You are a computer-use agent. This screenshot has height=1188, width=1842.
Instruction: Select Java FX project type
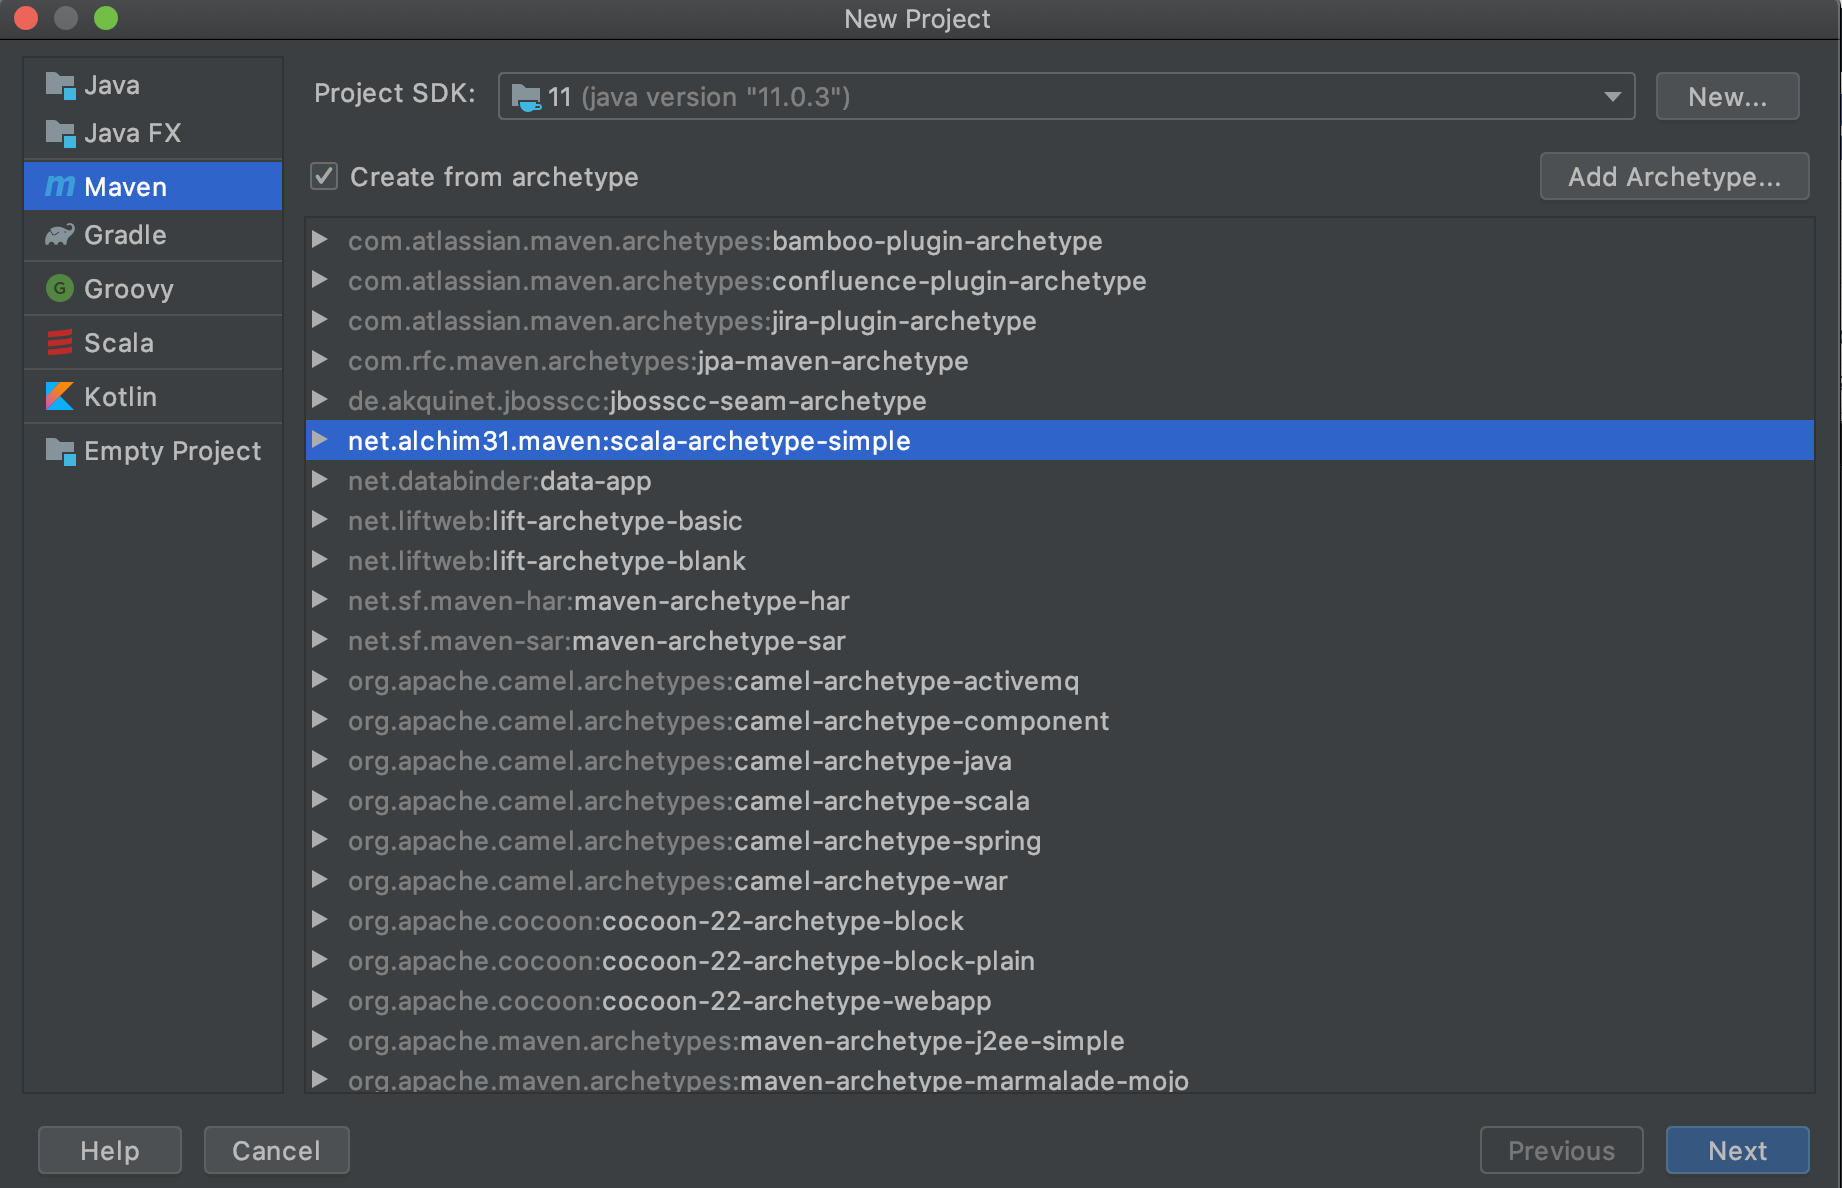tap(153, 133)
